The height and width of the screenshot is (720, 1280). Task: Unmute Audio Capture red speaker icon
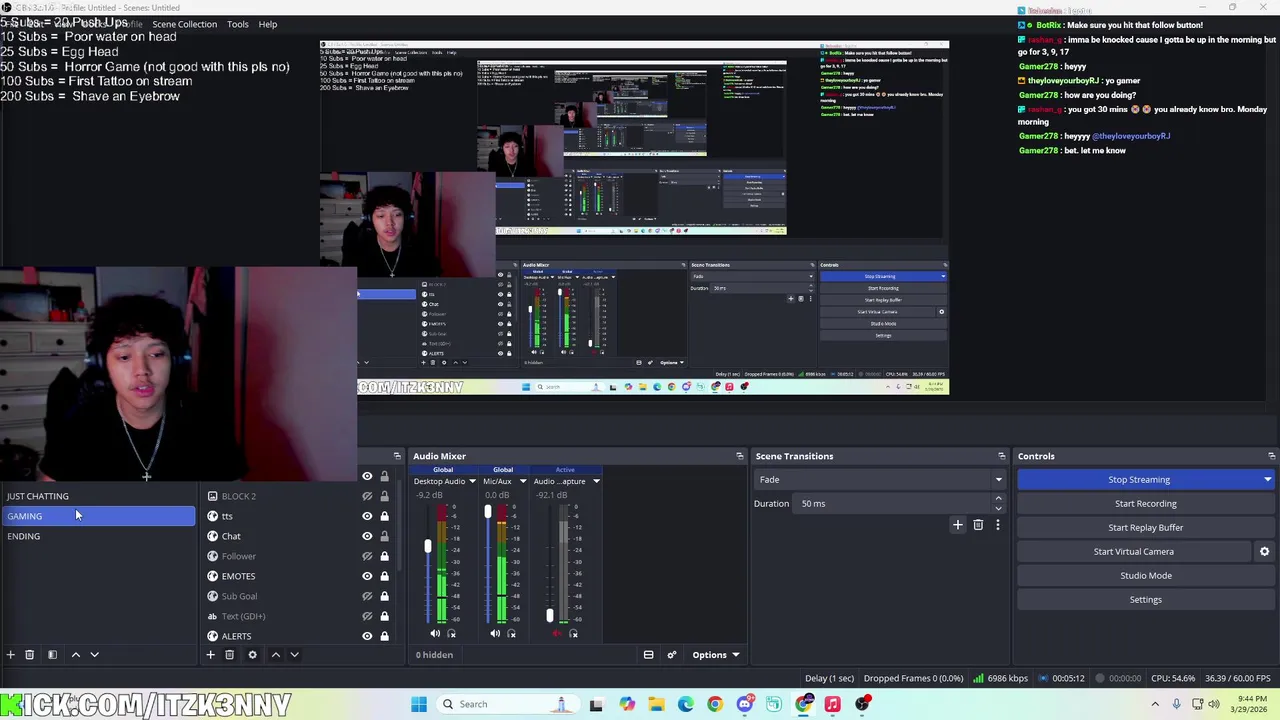[557, 633]
